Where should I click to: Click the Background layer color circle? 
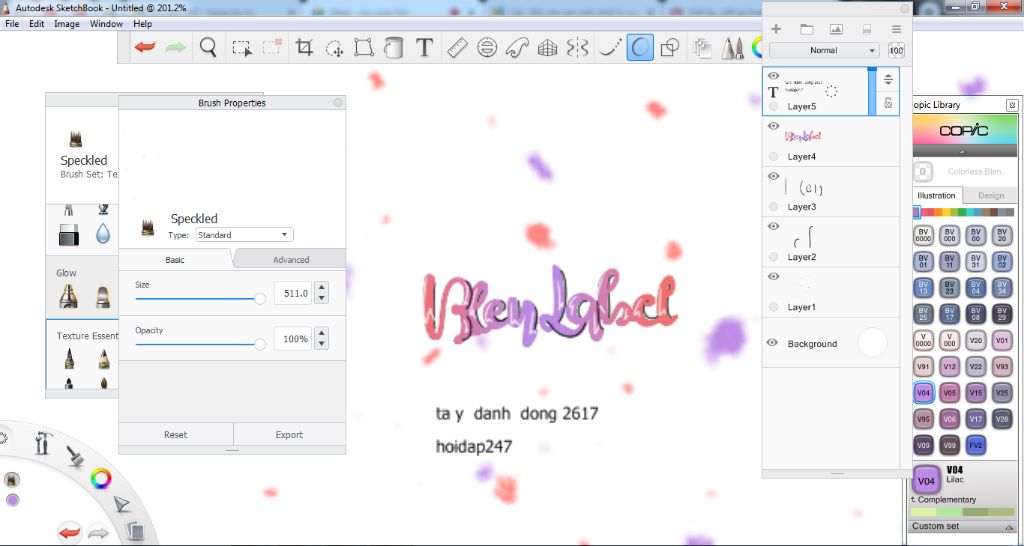tap(872, 343)
